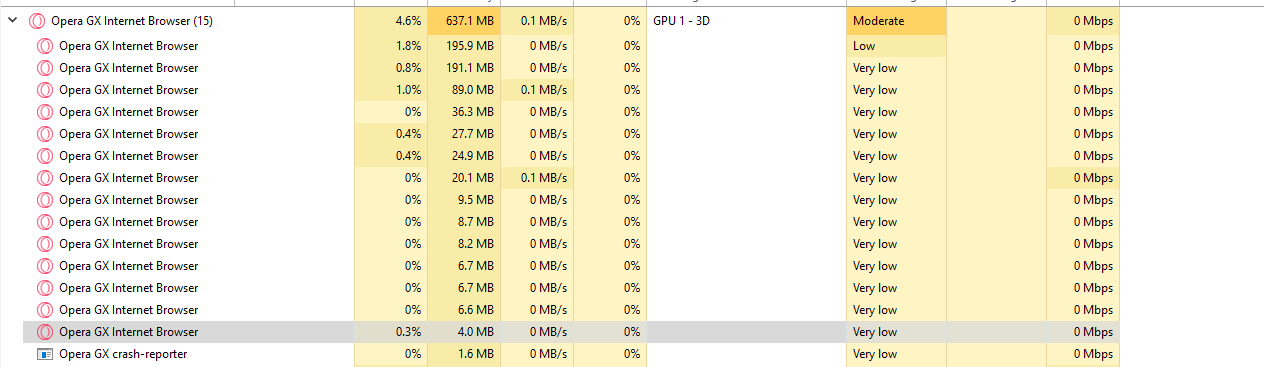Click the 4.6% CPU cell of the Opera group
Image resolution: width=1264 pixels, height=367 pixels.
pyautogui.click(x=391, y=20)
